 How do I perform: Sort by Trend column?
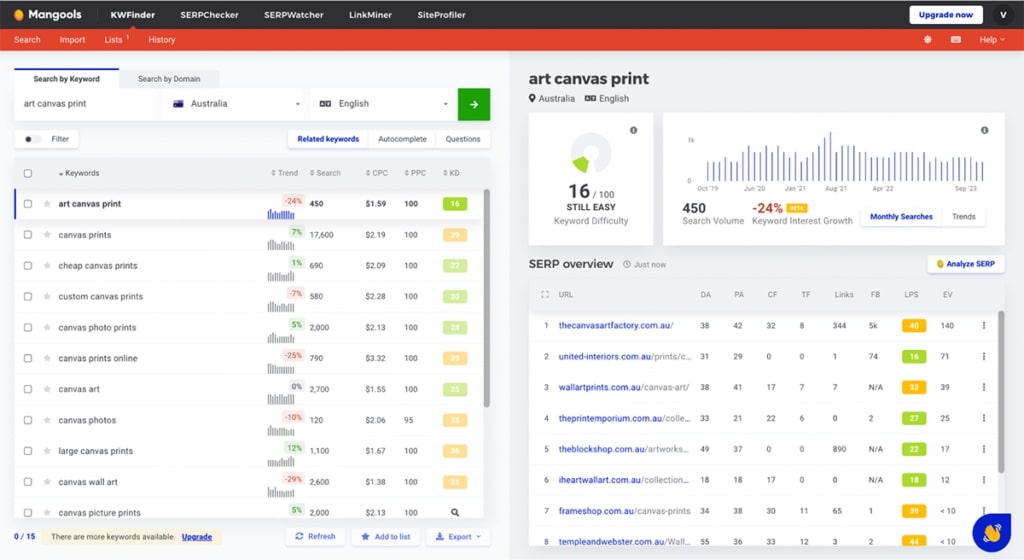pos(284,173)
